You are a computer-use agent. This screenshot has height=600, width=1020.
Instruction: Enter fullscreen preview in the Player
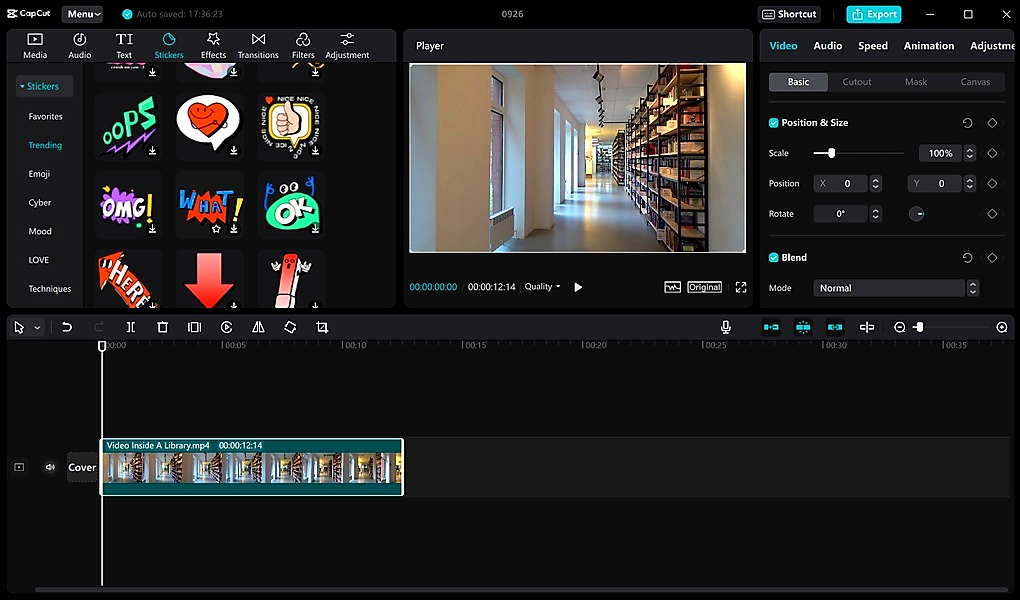pos(741,287)
